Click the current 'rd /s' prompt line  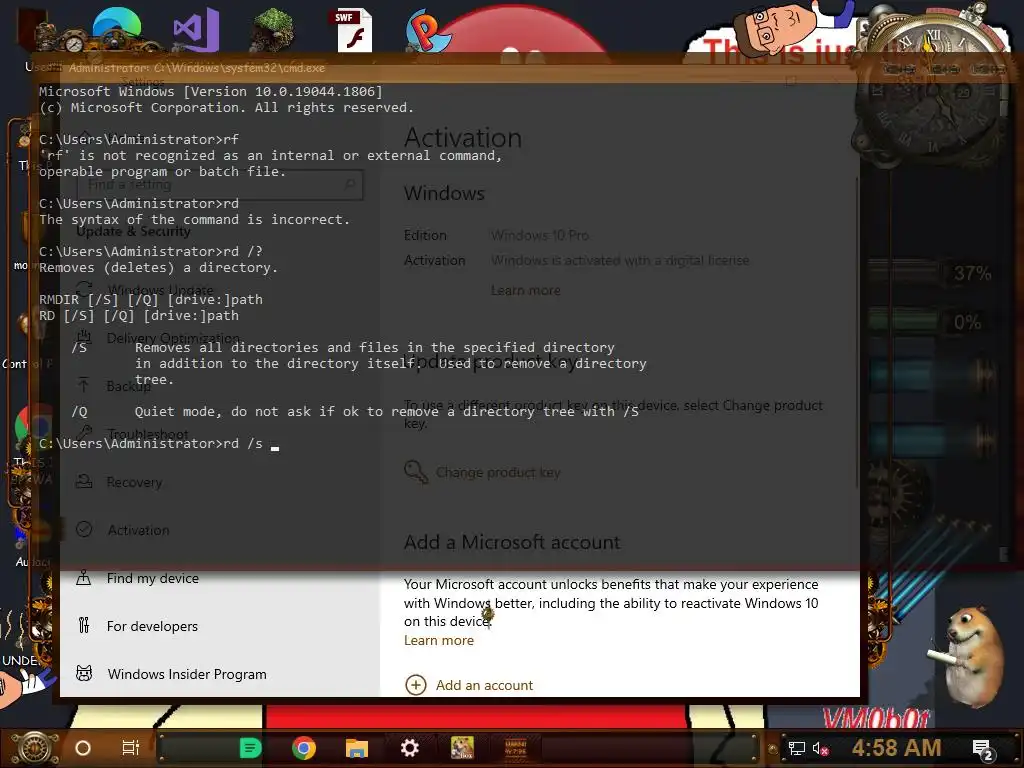(x=159, y=444)
